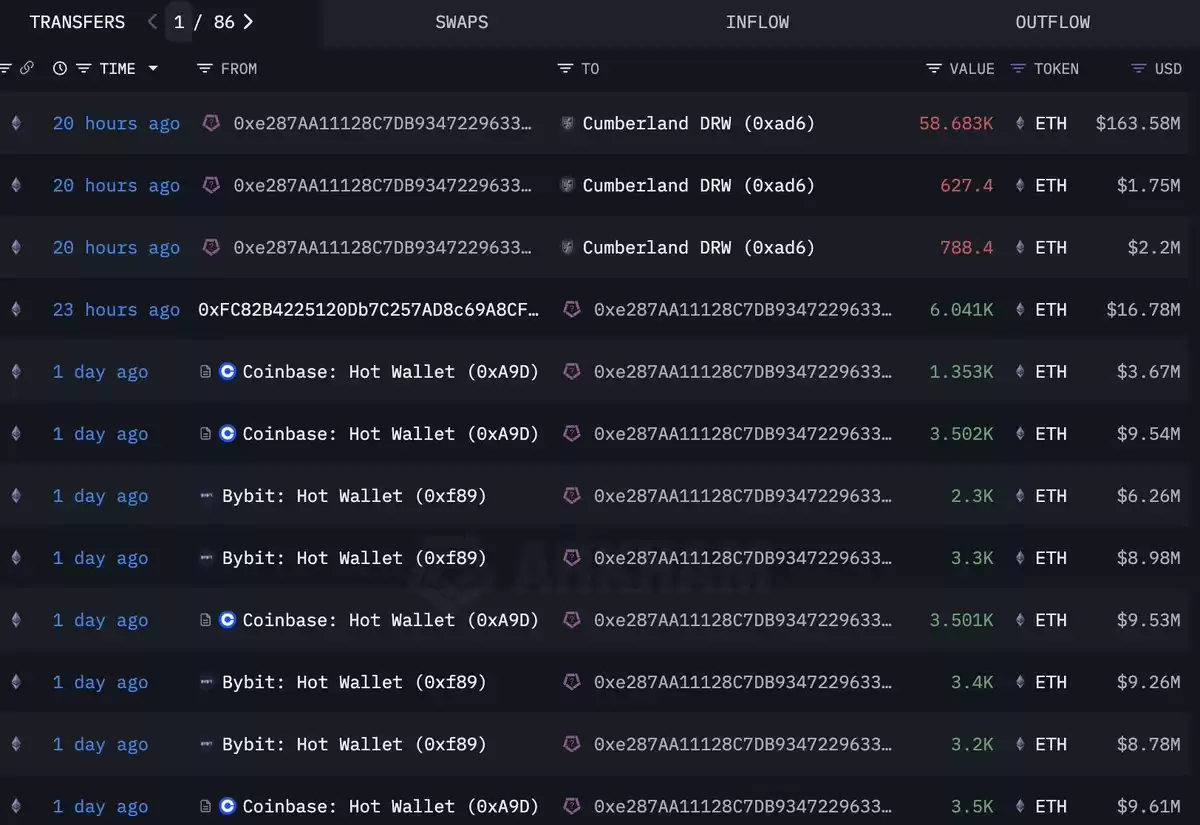Switch to the OUTFLOW tab
Screen dimensions: 1200x825
(1053, 22)
